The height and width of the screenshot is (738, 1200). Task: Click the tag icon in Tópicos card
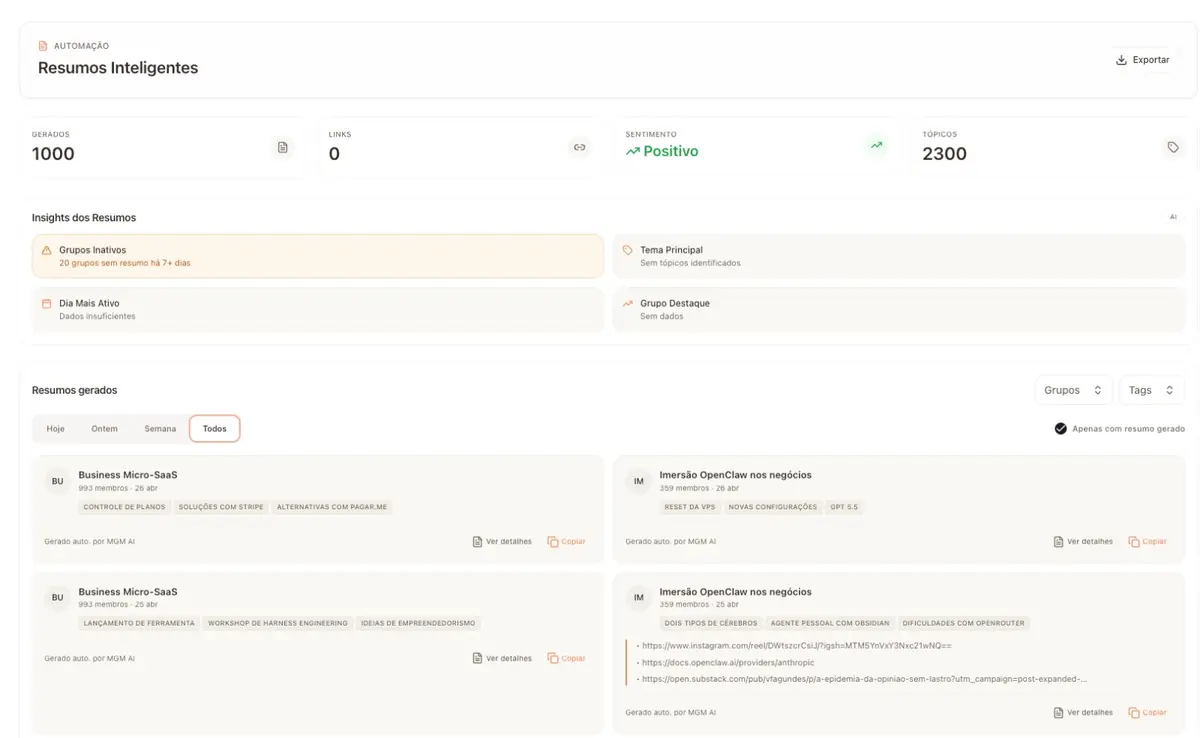[x=1173, y=147]
